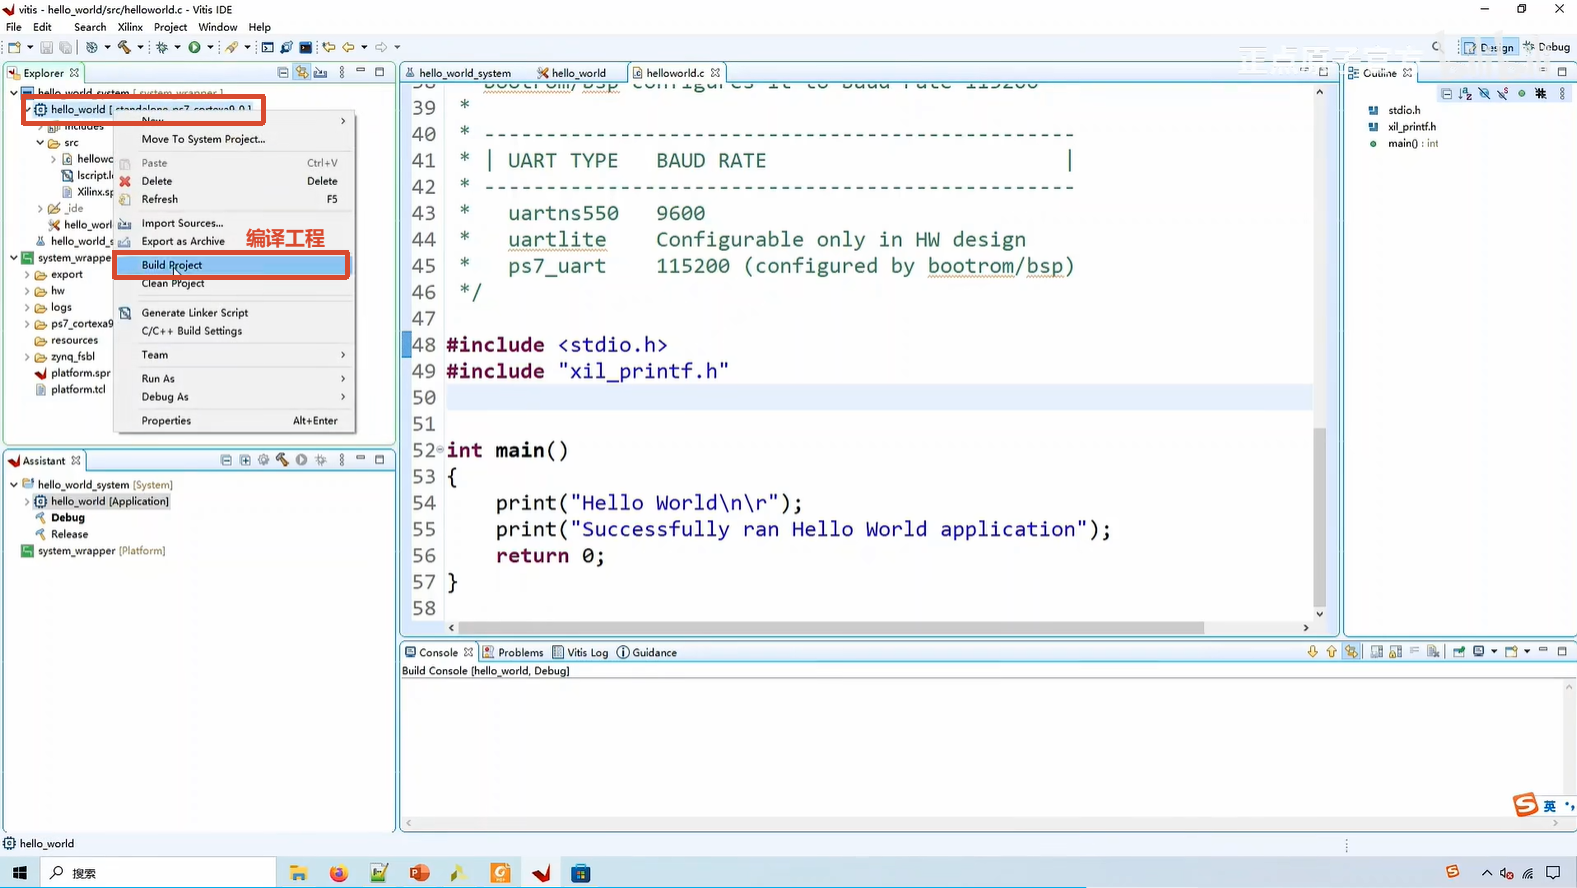The height and width of the screenshot is (888, 1577).
Task: Open the Display Selected Console dropdown
Action: point(1494,652)
